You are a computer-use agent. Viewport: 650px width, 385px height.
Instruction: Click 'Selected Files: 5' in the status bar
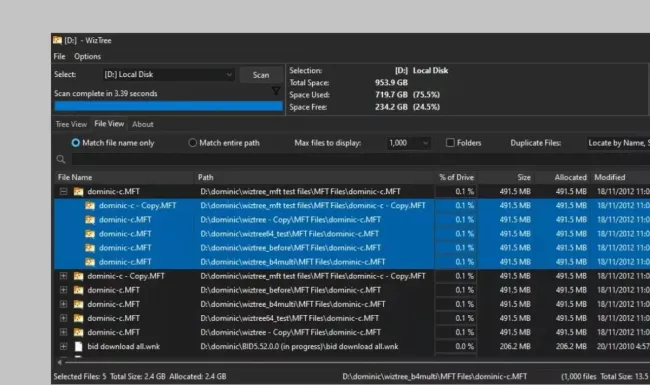pyautogui.click(x=80, y=377)
